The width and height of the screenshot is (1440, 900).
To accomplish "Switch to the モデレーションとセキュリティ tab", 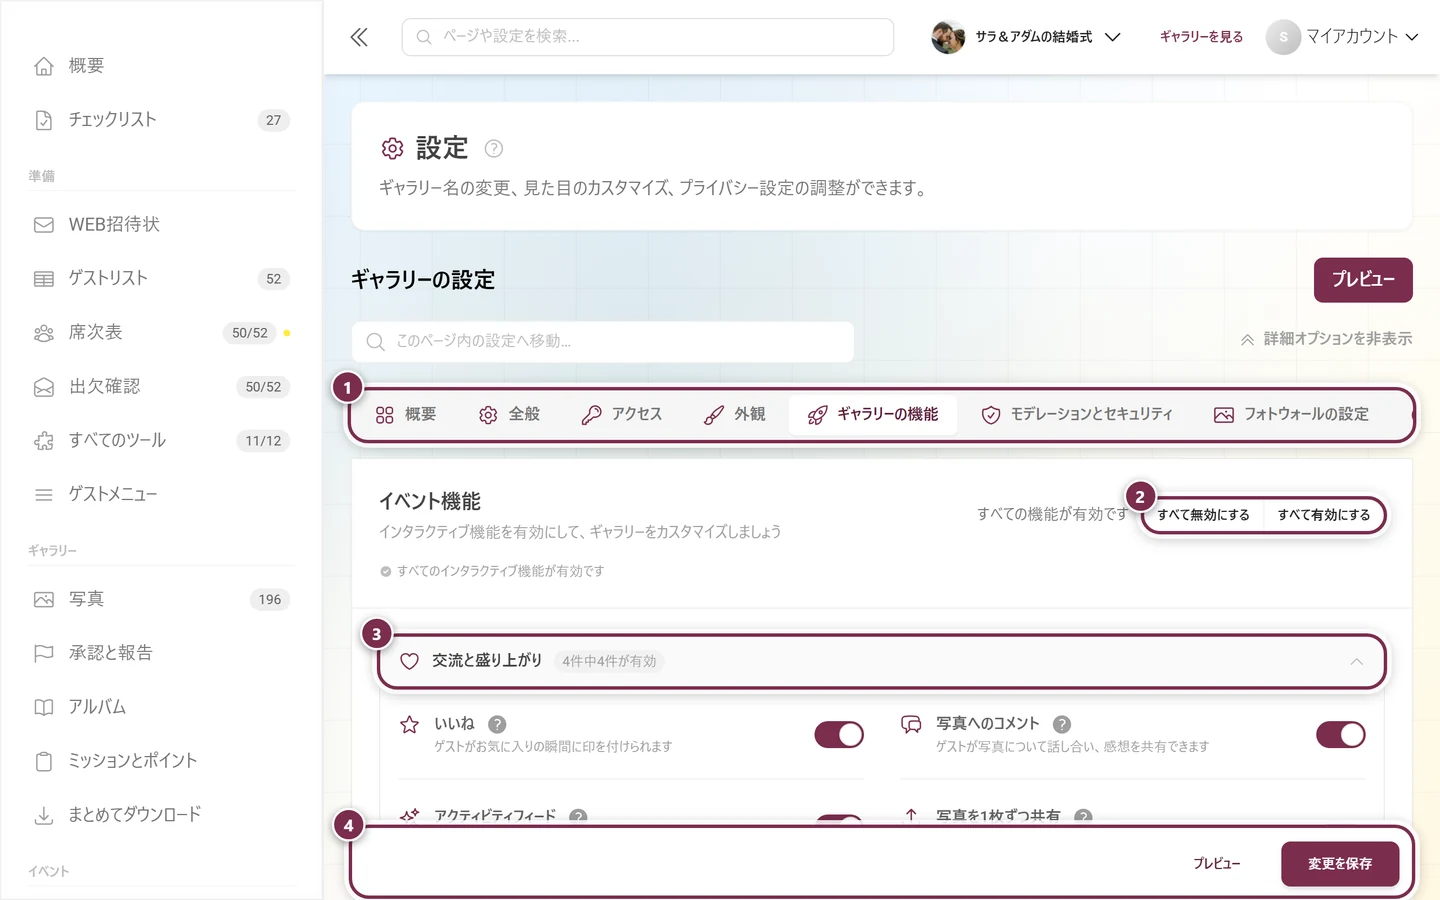I will point(1077,415).
